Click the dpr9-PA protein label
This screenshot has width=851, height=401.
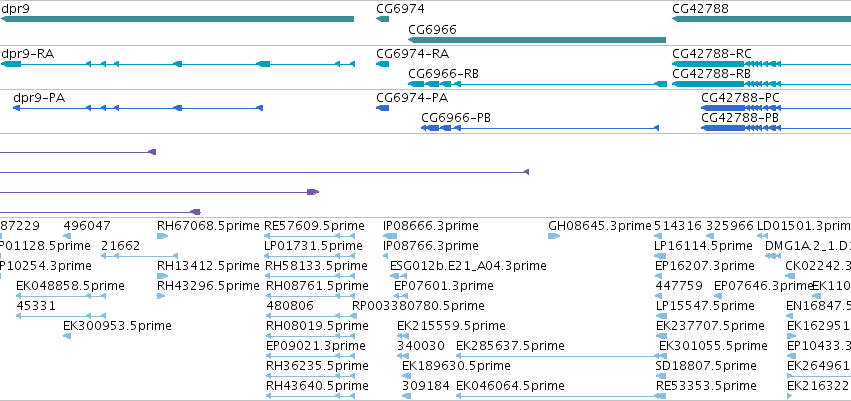[39, 98]
